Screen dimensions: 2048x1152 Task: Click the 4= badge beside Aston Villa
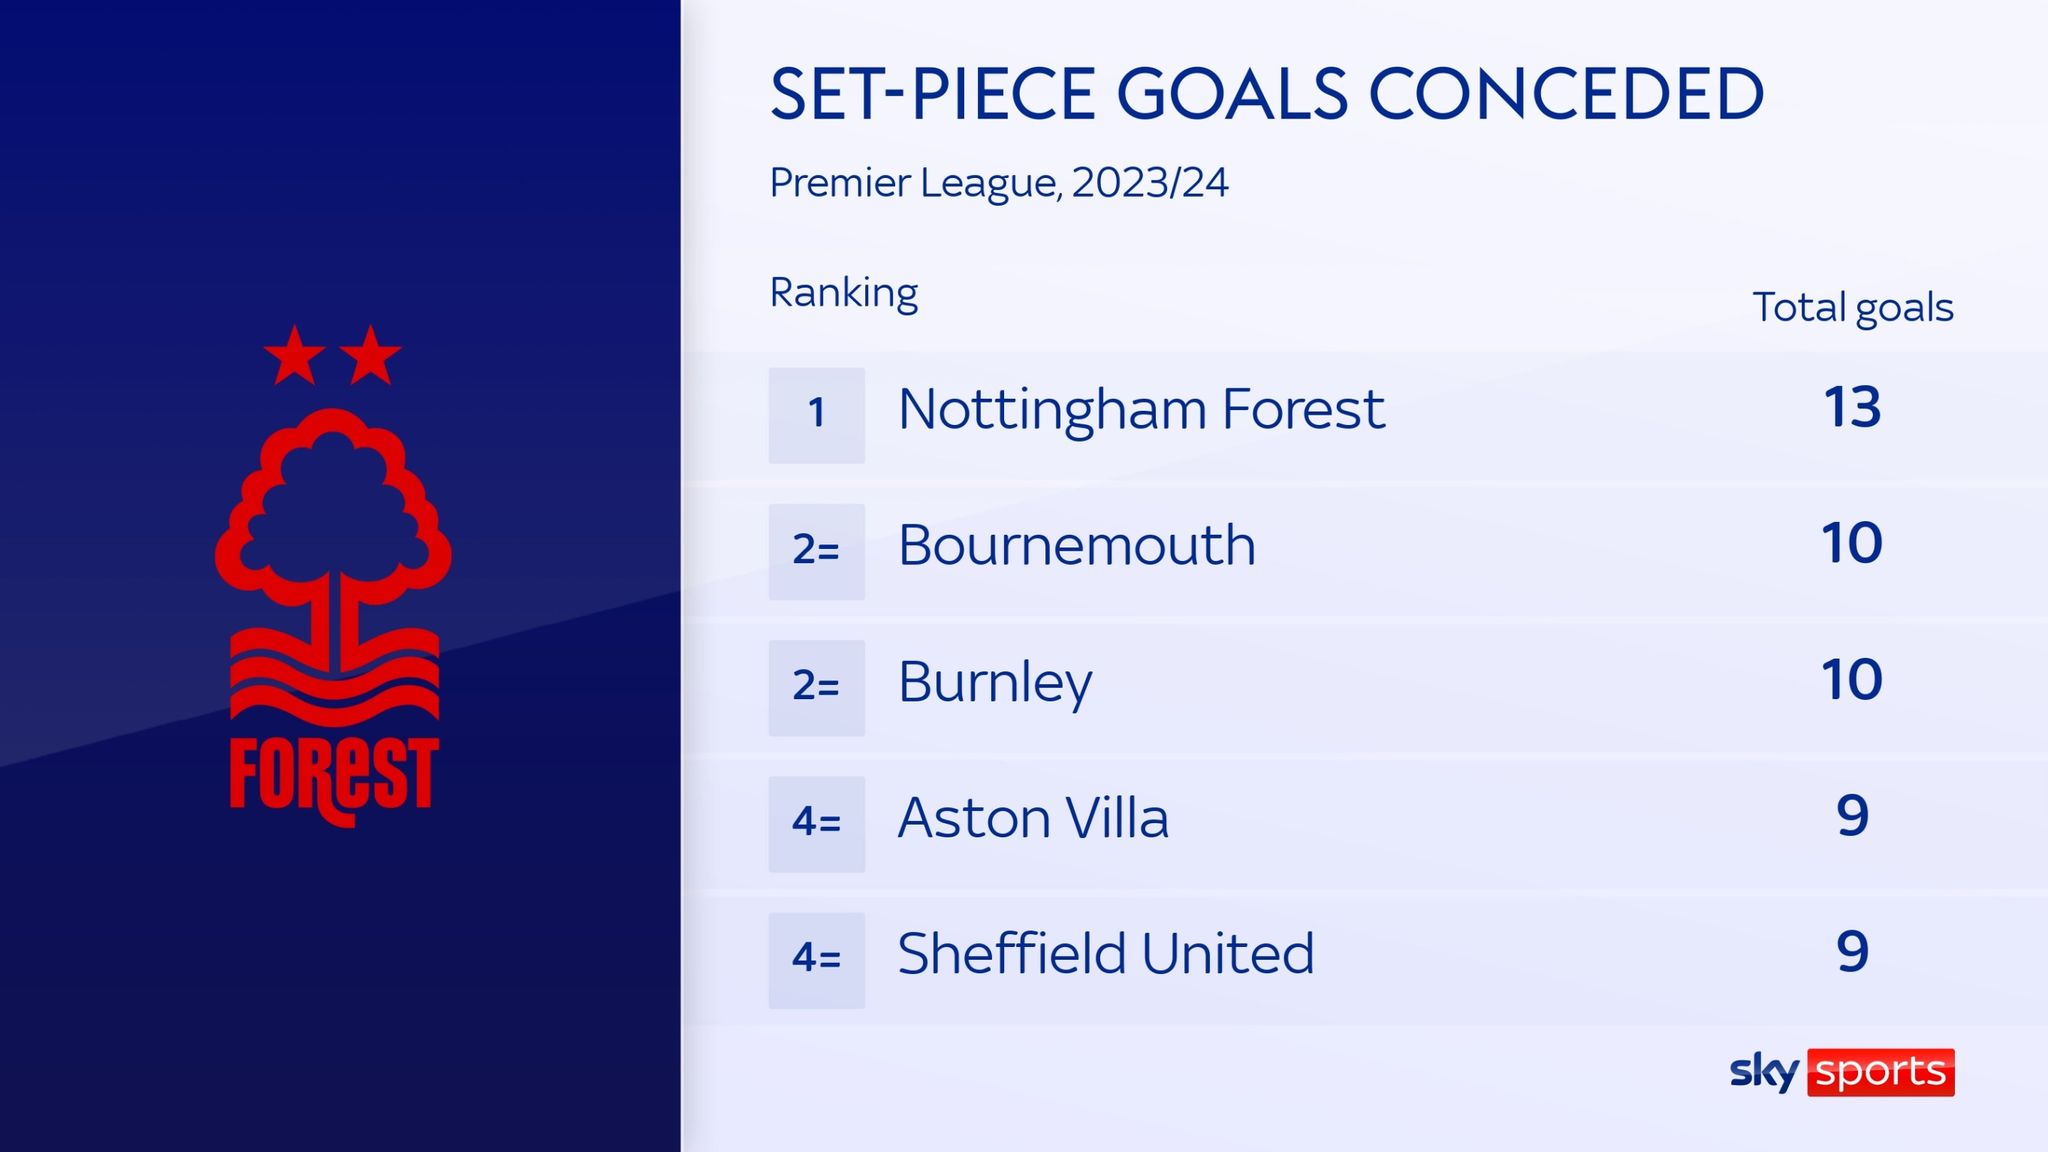coord(816,824)
